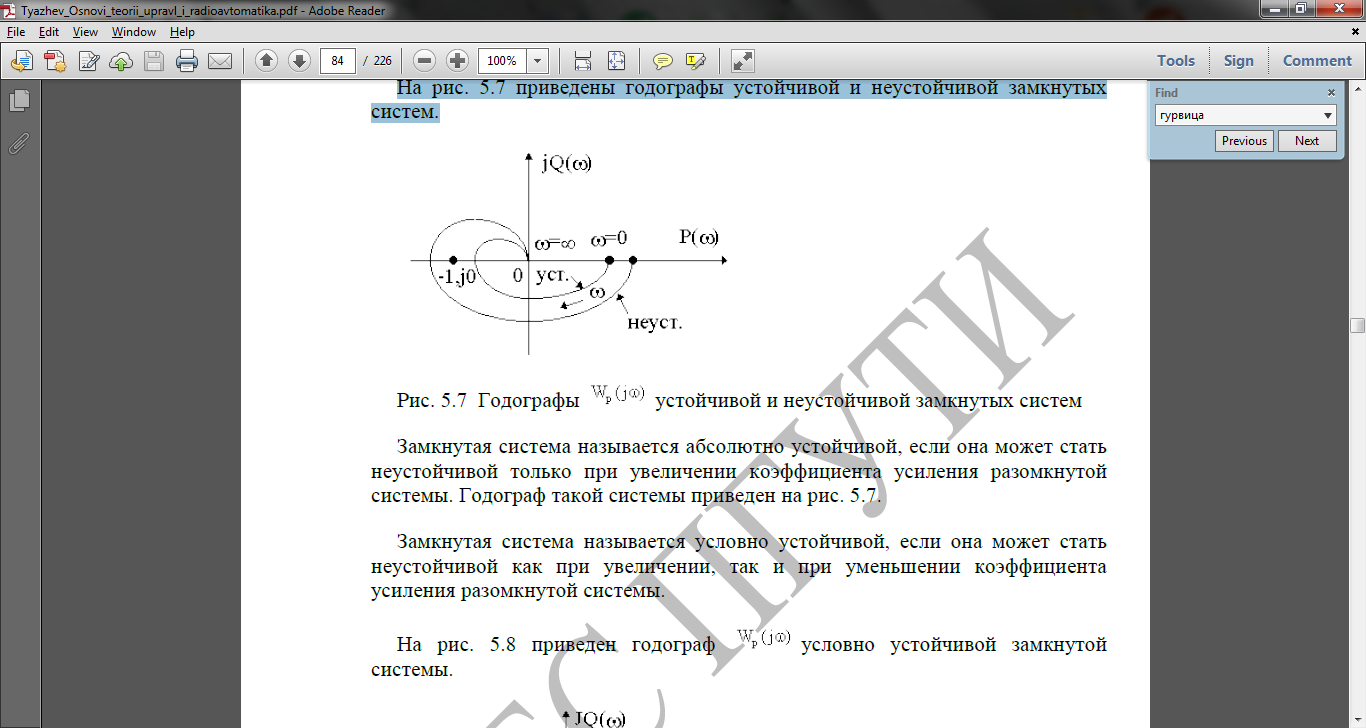The width and height of the screenshot is (1366, 728).
Task: Open a file via the Open icon
Action: tap(22, 61)
